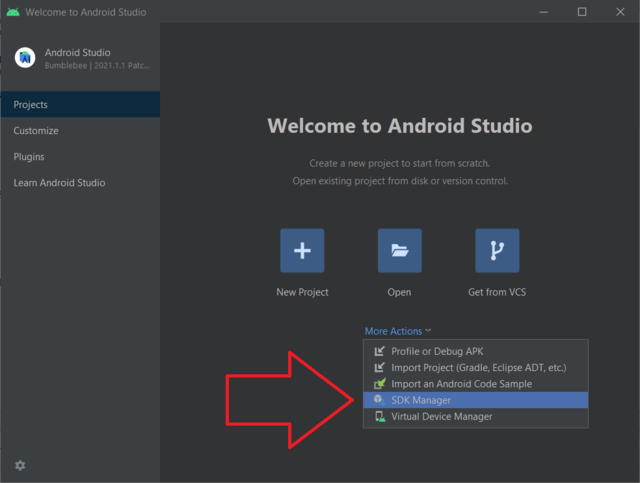Go to Learn Android Studio

click(80, 183)
